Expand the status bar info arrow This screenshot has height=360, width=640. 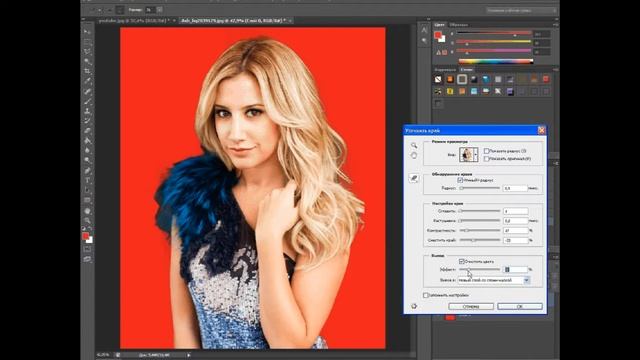[x=189, y=355]
